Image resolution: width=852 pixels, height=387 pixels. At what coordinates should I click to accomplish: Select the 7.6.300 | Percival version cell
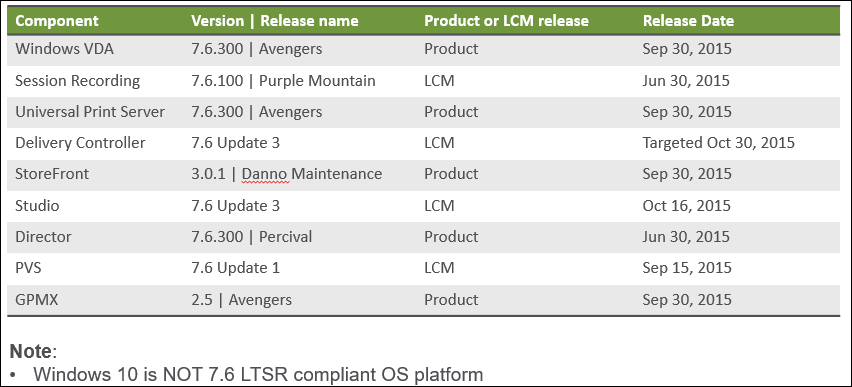point(252,237)
